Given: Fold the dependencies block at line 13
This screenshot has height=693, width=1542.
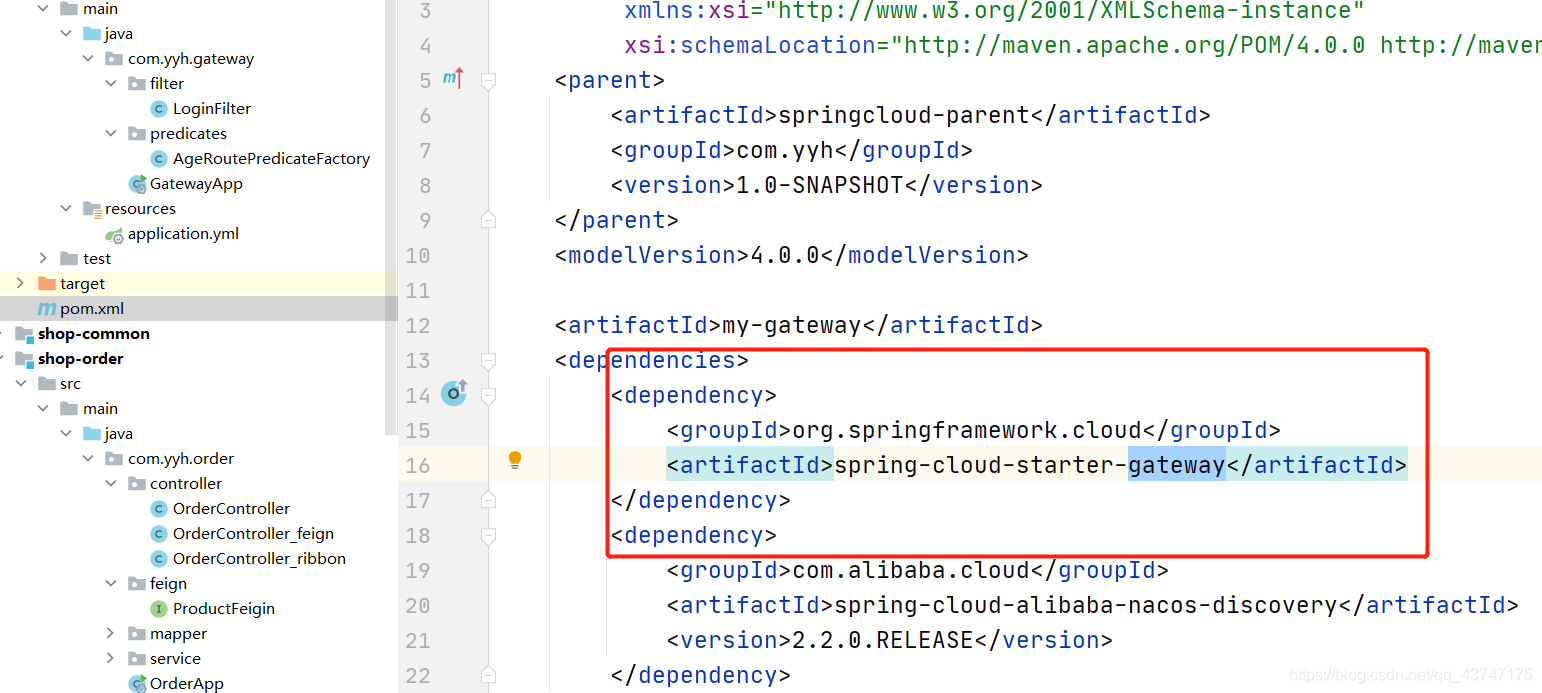Looking at the screenshot, I should pyautogui.click(x=488, y=361).
